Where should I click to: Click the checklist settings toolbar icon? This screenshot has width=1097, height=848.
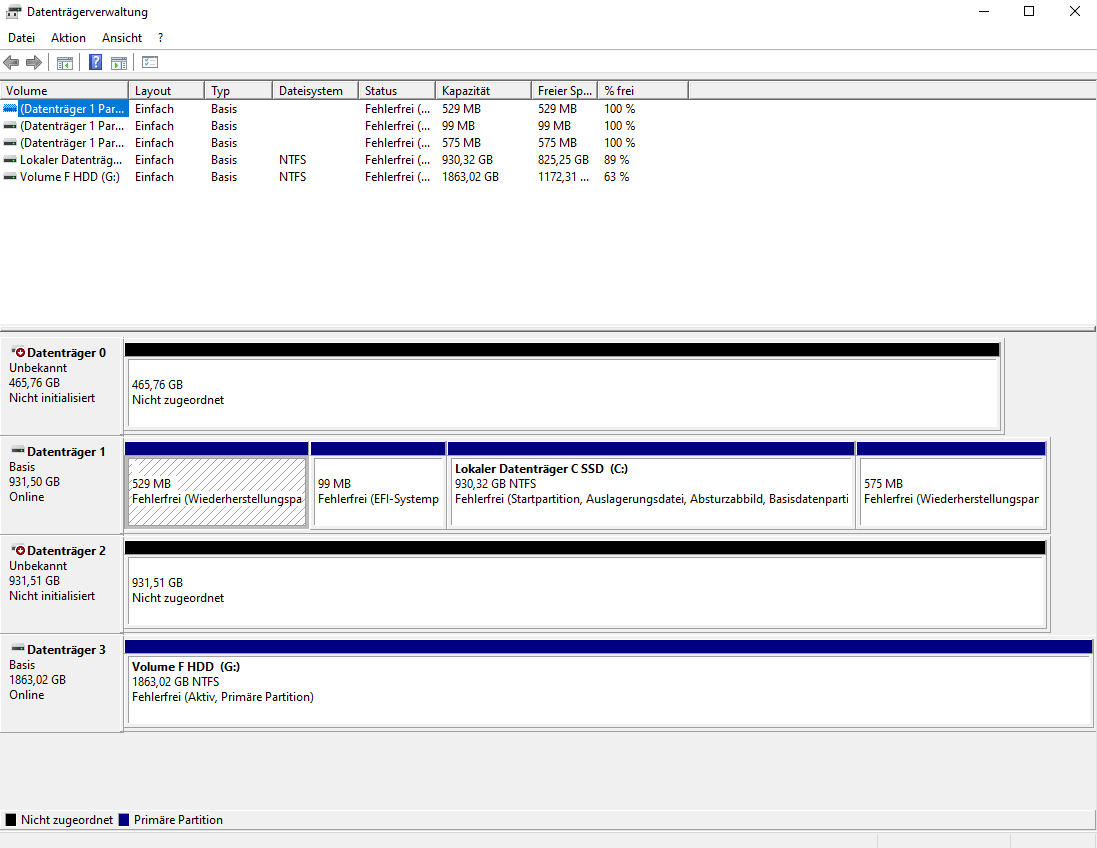[x=150, y=63]
